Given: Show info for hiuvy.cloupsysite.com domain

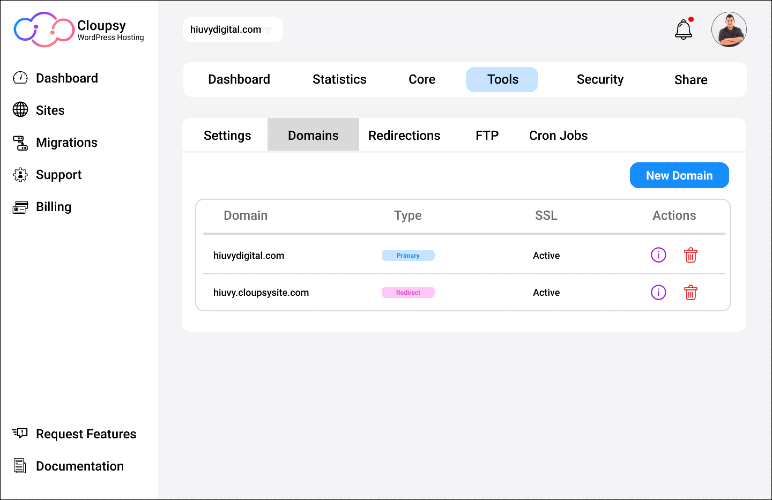Looking at the screenshot, I should [x=658, y=292].
